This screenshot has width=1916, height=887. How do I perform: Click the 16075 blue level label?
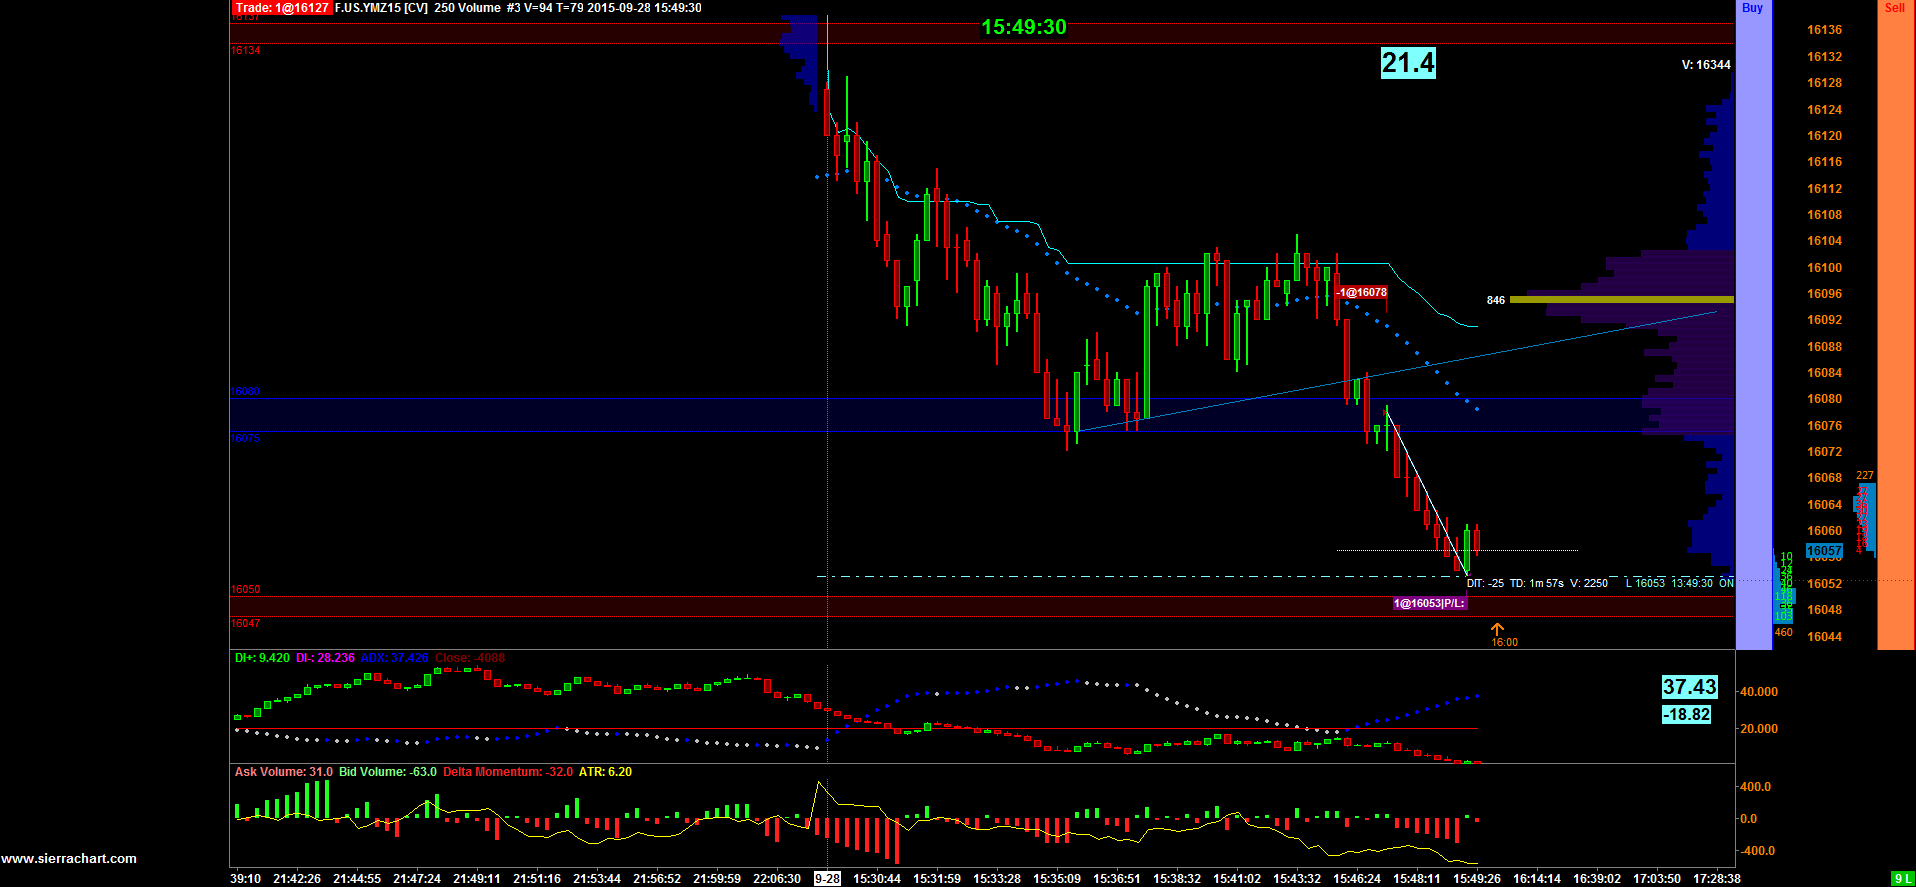pyautogui.click(x=245, y=438)
